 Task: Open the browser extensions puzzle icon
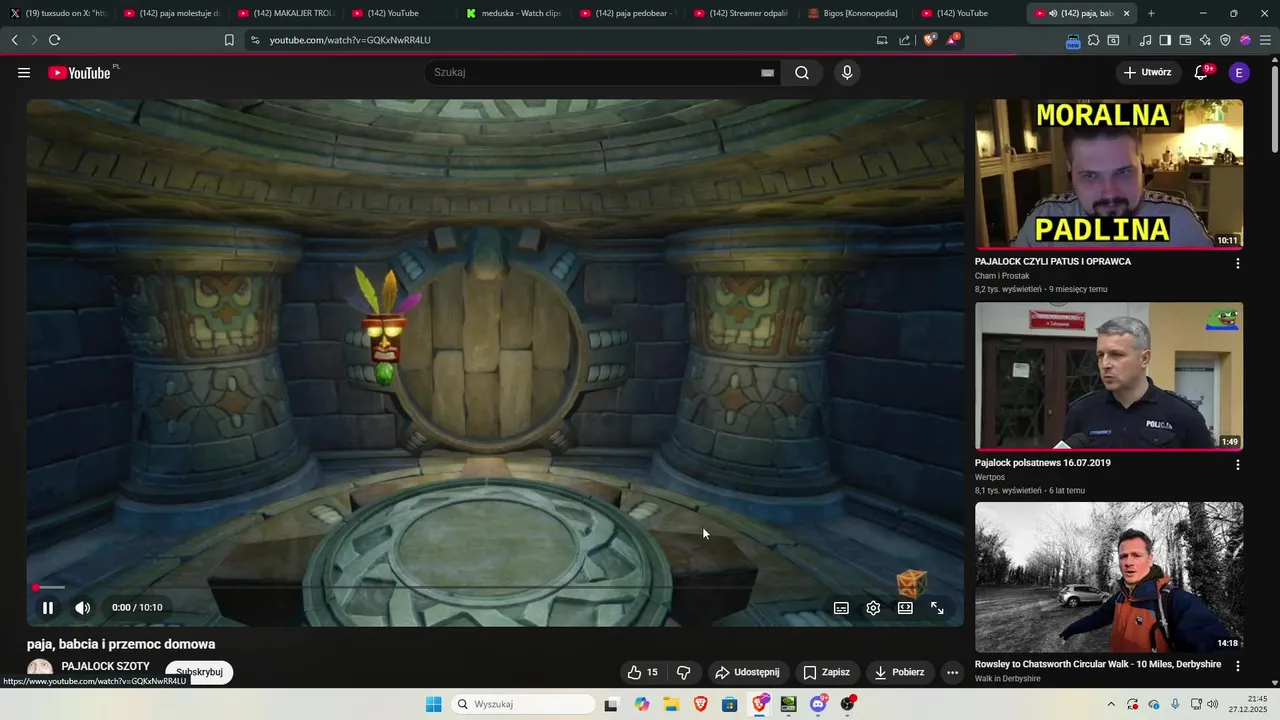(x=1094, y=40)
